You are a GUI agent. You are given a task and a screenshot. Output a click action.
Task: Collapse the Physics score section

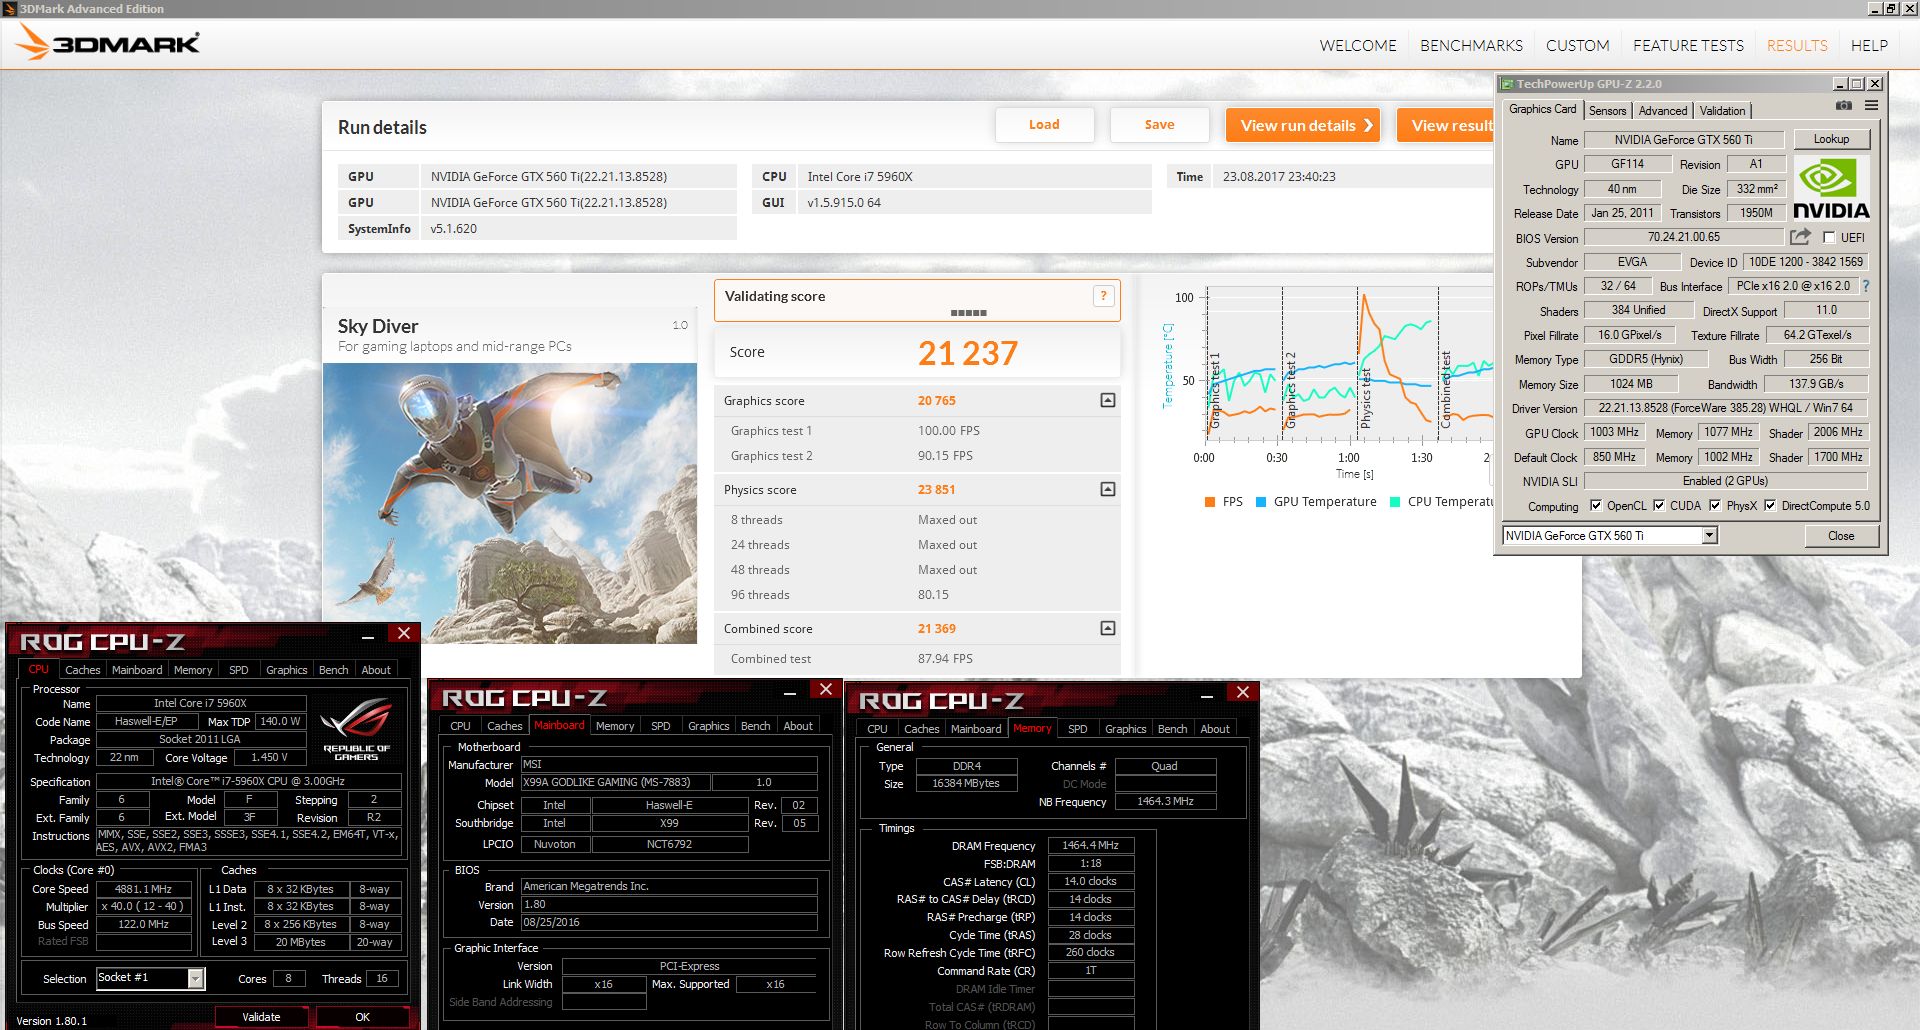[x=1108, y=489]
